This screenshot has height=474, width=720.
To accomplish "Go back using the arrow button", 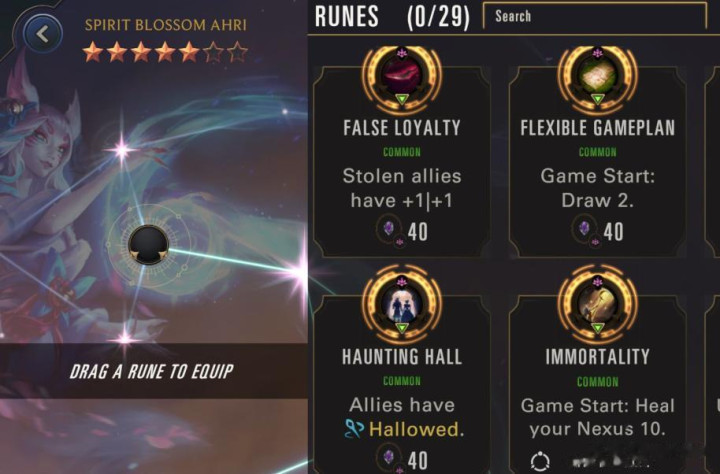I will [x=43, y=34].
